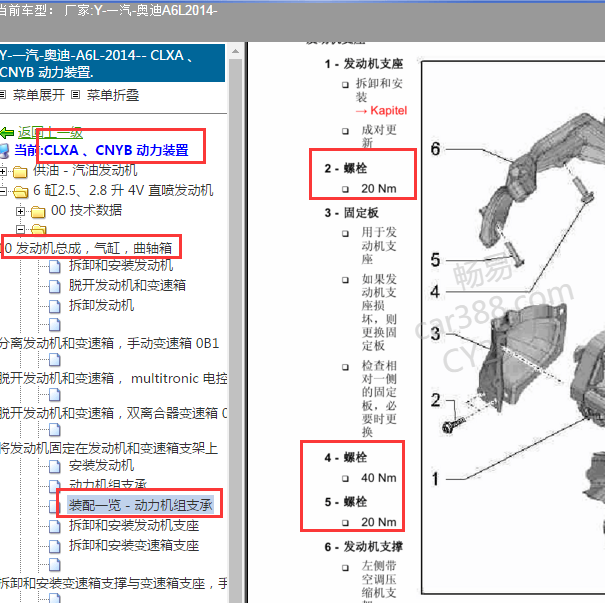
Task: Open 安装发动机 document
Action: pyautogui.click(x=101, y=465)
